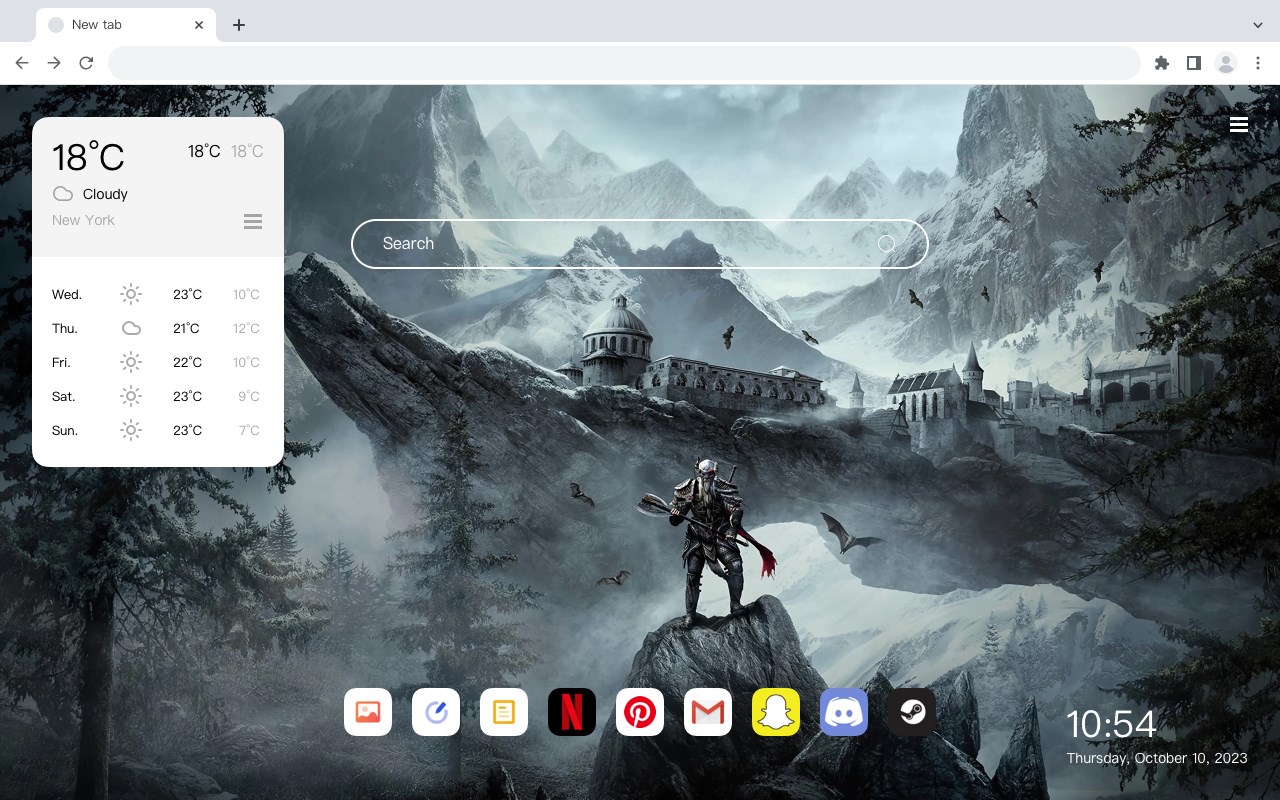Click the Thursday cloud forecast icon
The height and width of the screenshot is (800, 1280).
131,328
